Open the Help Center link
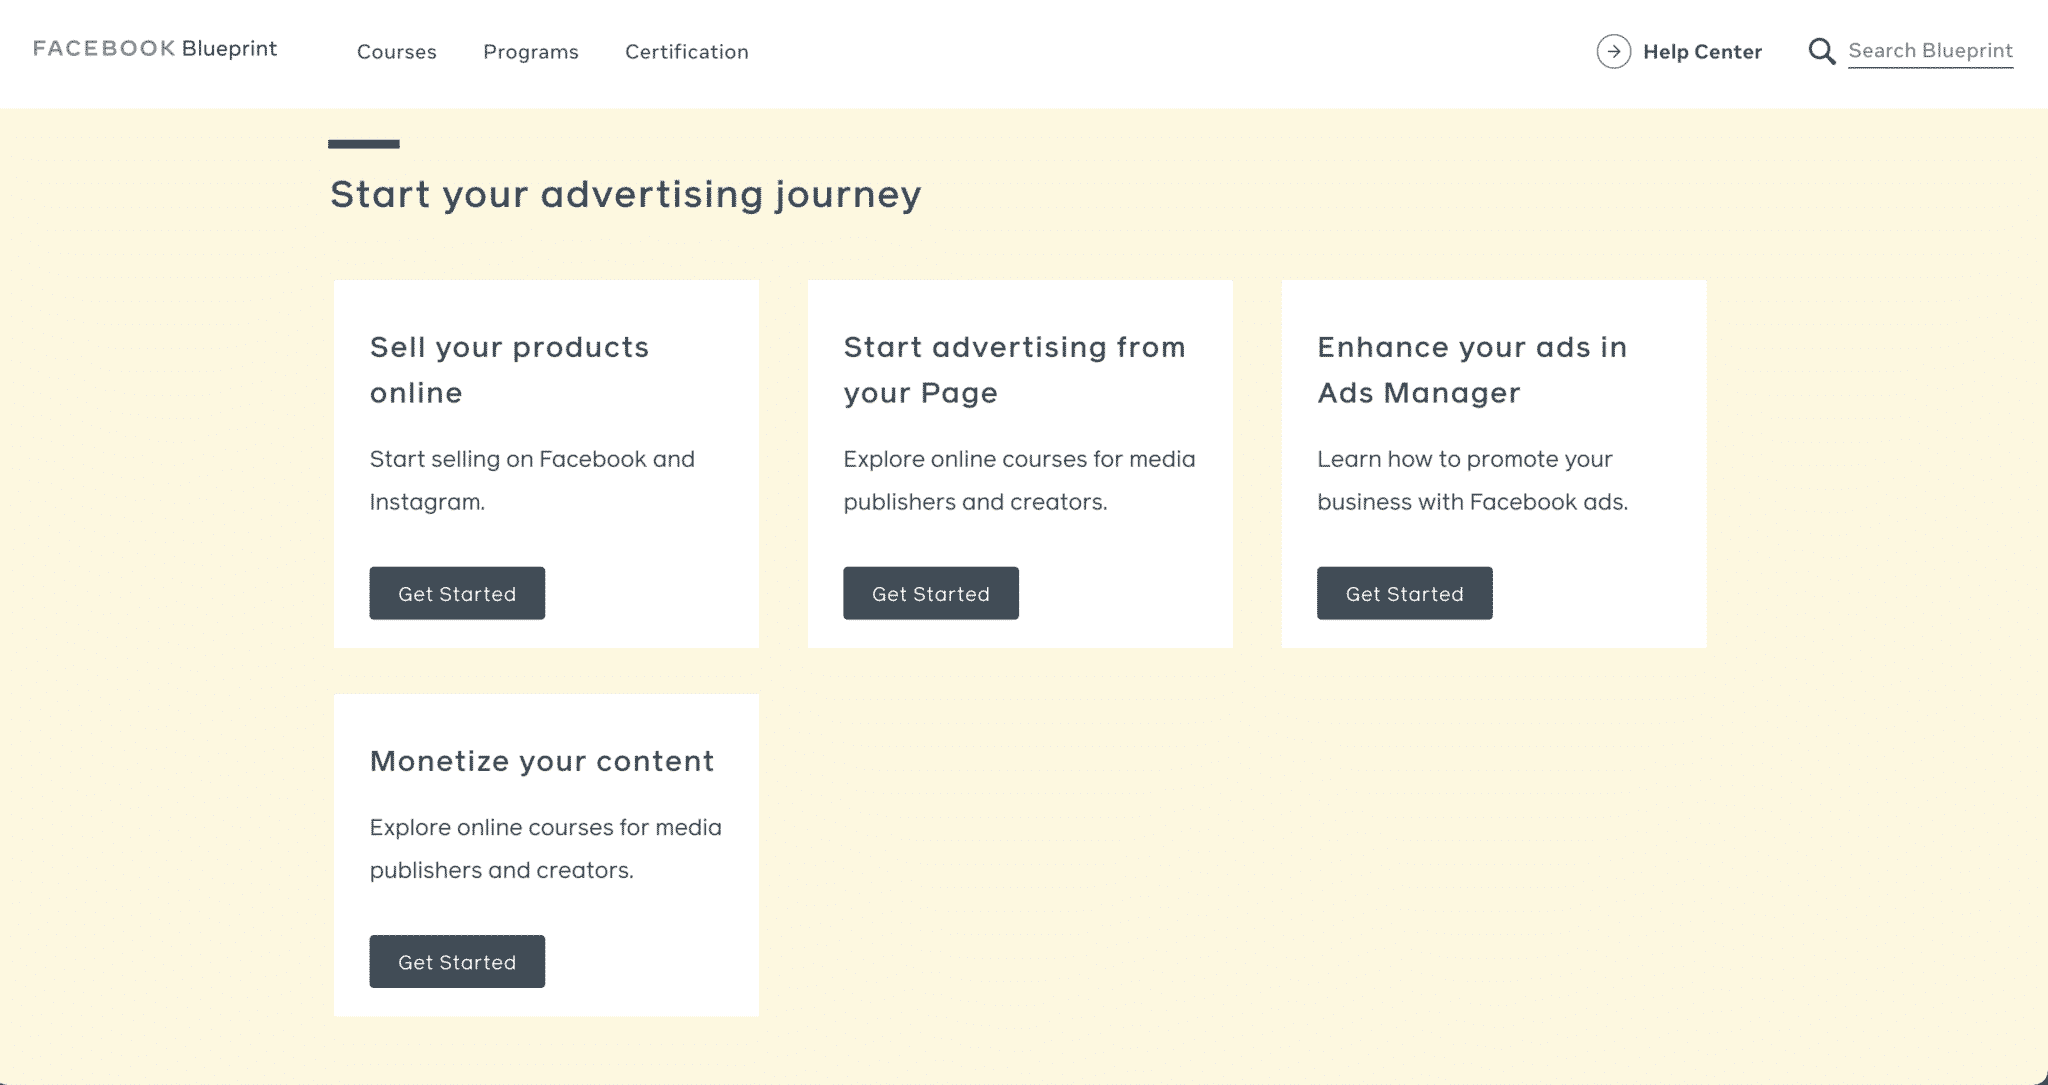This screenshot has height=1085, width=2048. [x=1702, y=52]
